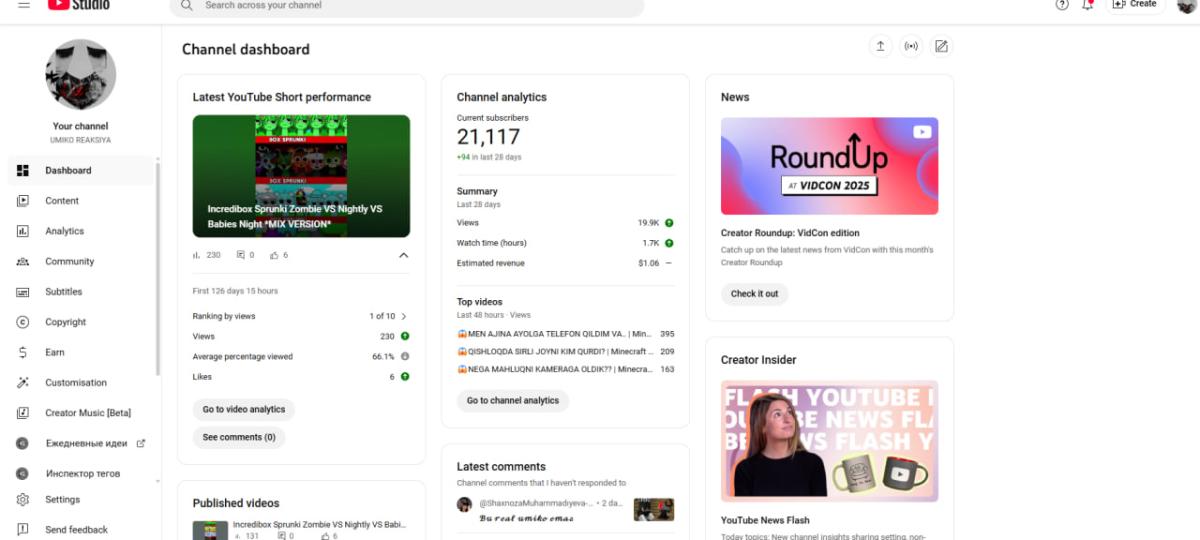
Task: Click the Short's likes thumb icon
Action: pos(274,255)
